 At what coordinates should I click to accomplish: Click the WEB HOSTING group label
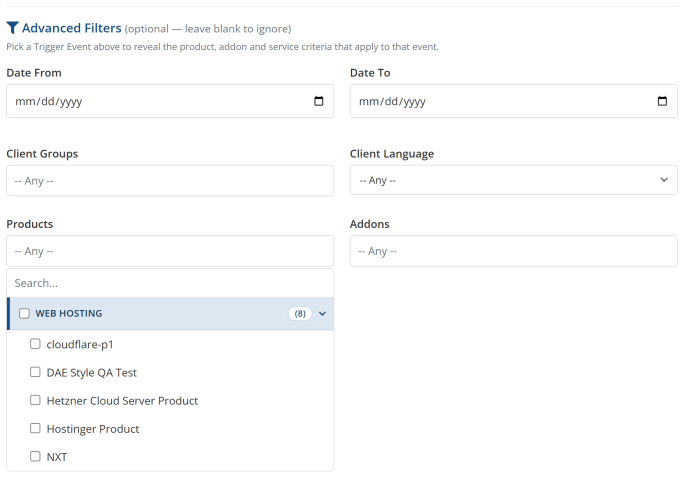tap(69, 314)
